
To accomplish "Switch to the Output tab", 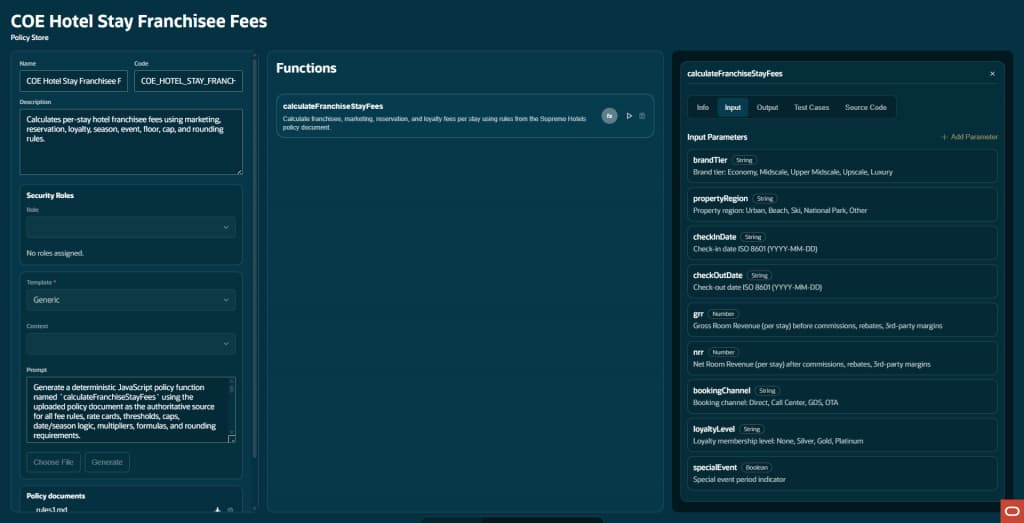I will (x=767, y=108).
